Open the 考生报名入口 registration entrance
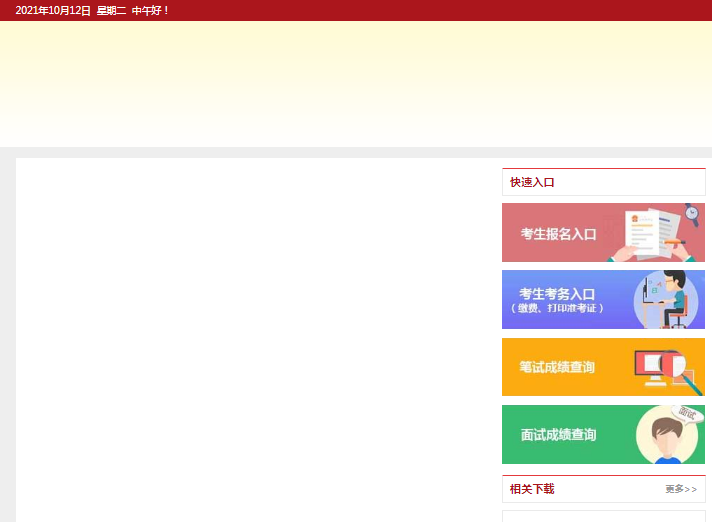This screenshot has height=522, width=712. (558, 234)
